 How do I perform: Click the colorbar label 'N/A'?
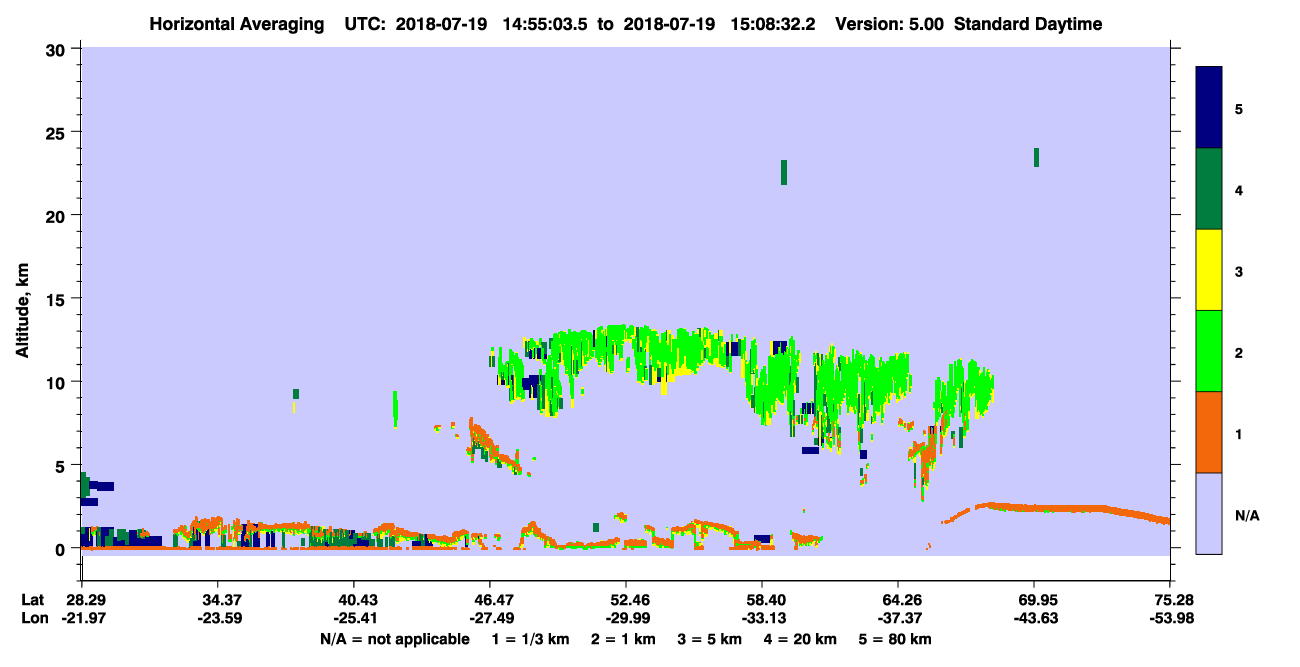1246,515
